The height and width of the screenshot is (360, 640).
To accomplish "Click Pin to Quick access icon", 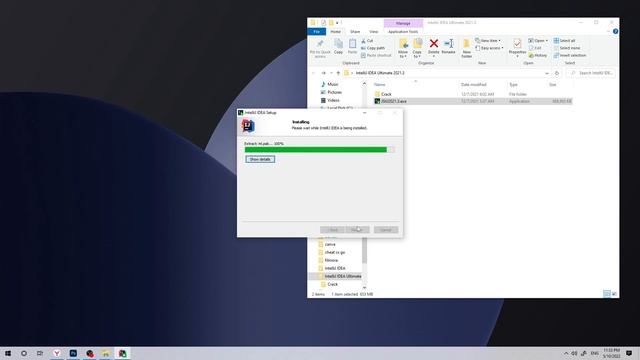I will [x=320, y=48].
